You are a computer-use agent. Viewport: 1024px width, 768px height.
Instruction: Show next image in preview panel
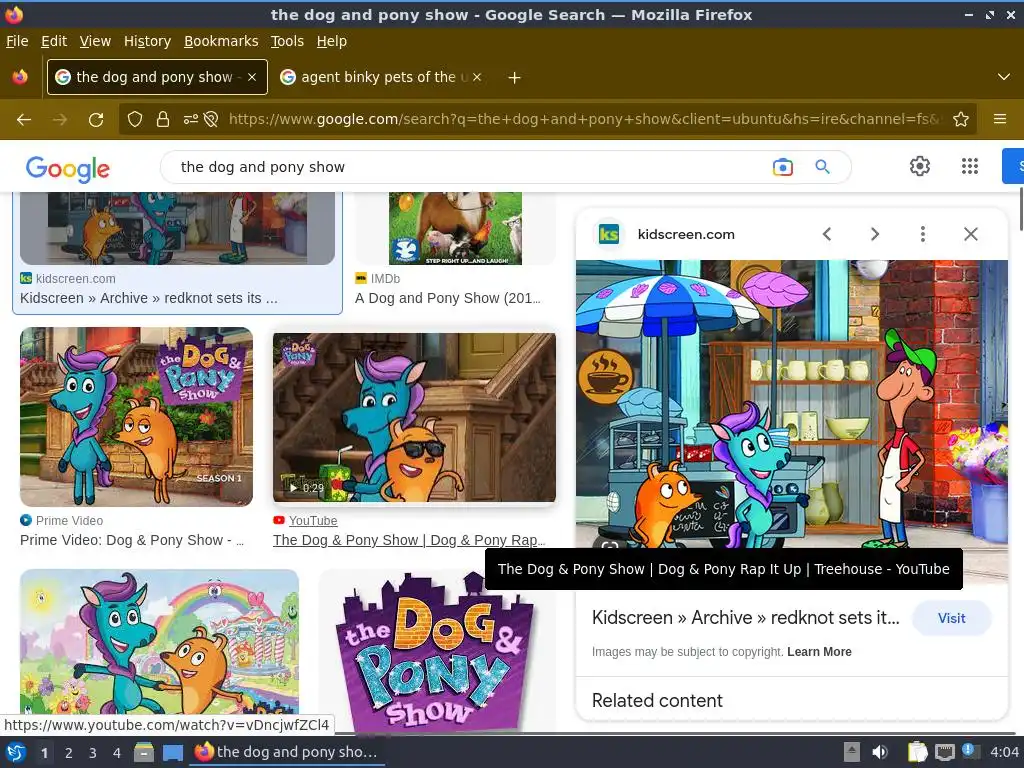pos(874,234)
